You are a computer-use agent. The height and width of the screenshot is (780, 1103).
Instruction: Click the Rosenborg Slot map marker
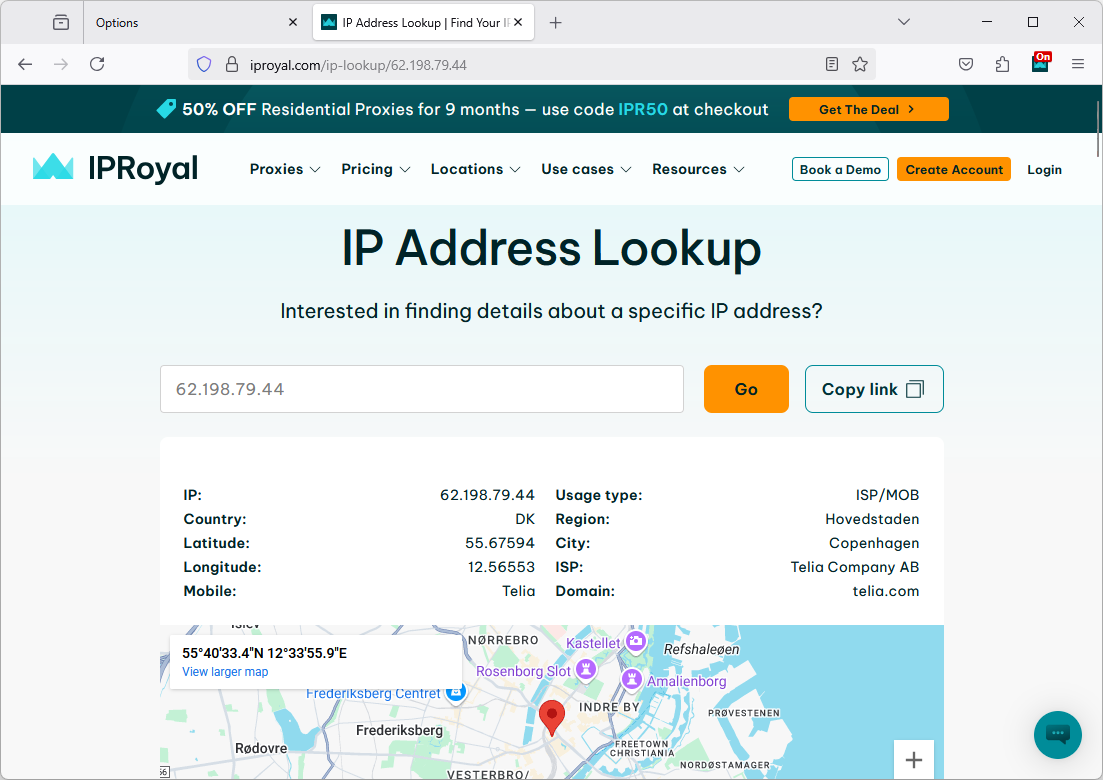(585, 669)
